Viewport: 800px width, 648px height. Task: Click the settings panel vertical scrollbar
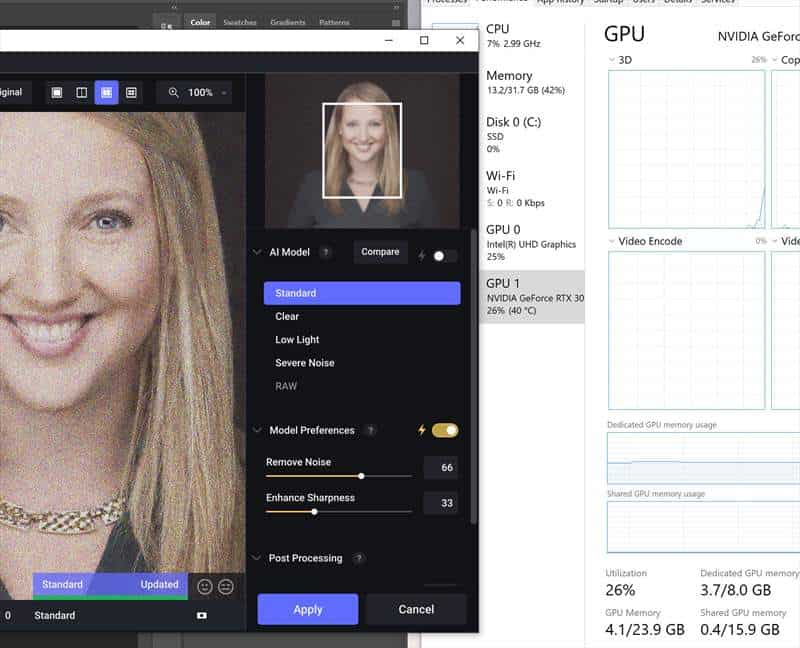(473, 378)
